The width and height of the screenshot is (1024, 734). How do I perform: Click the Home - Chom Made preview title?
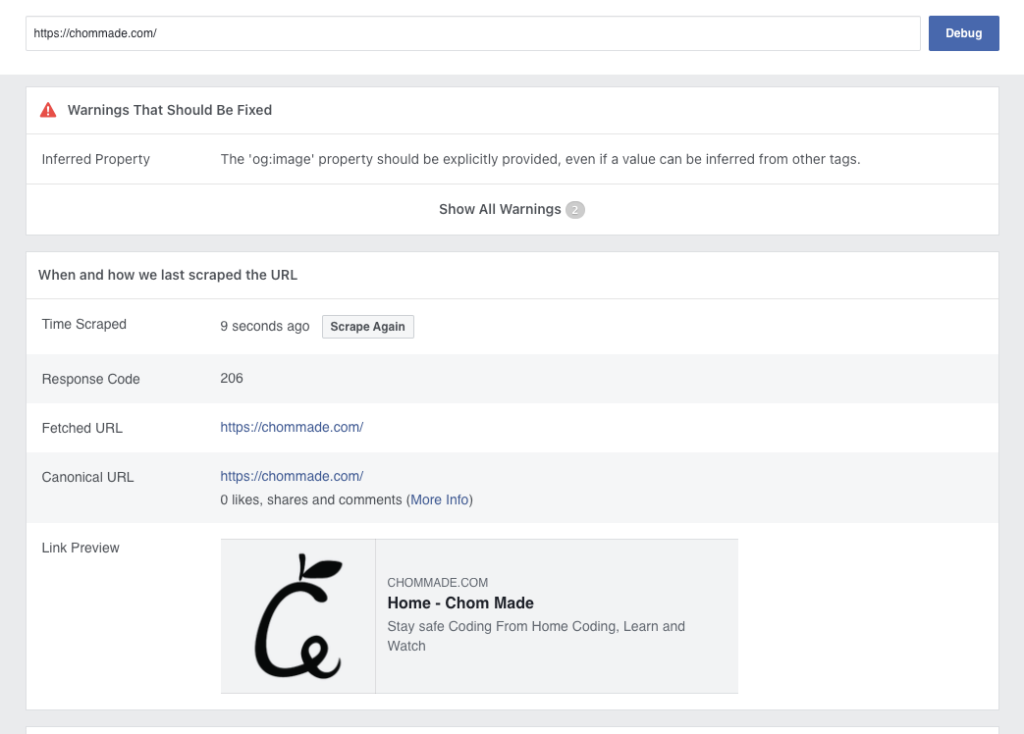pyautogui.click(x=460, y=603)
